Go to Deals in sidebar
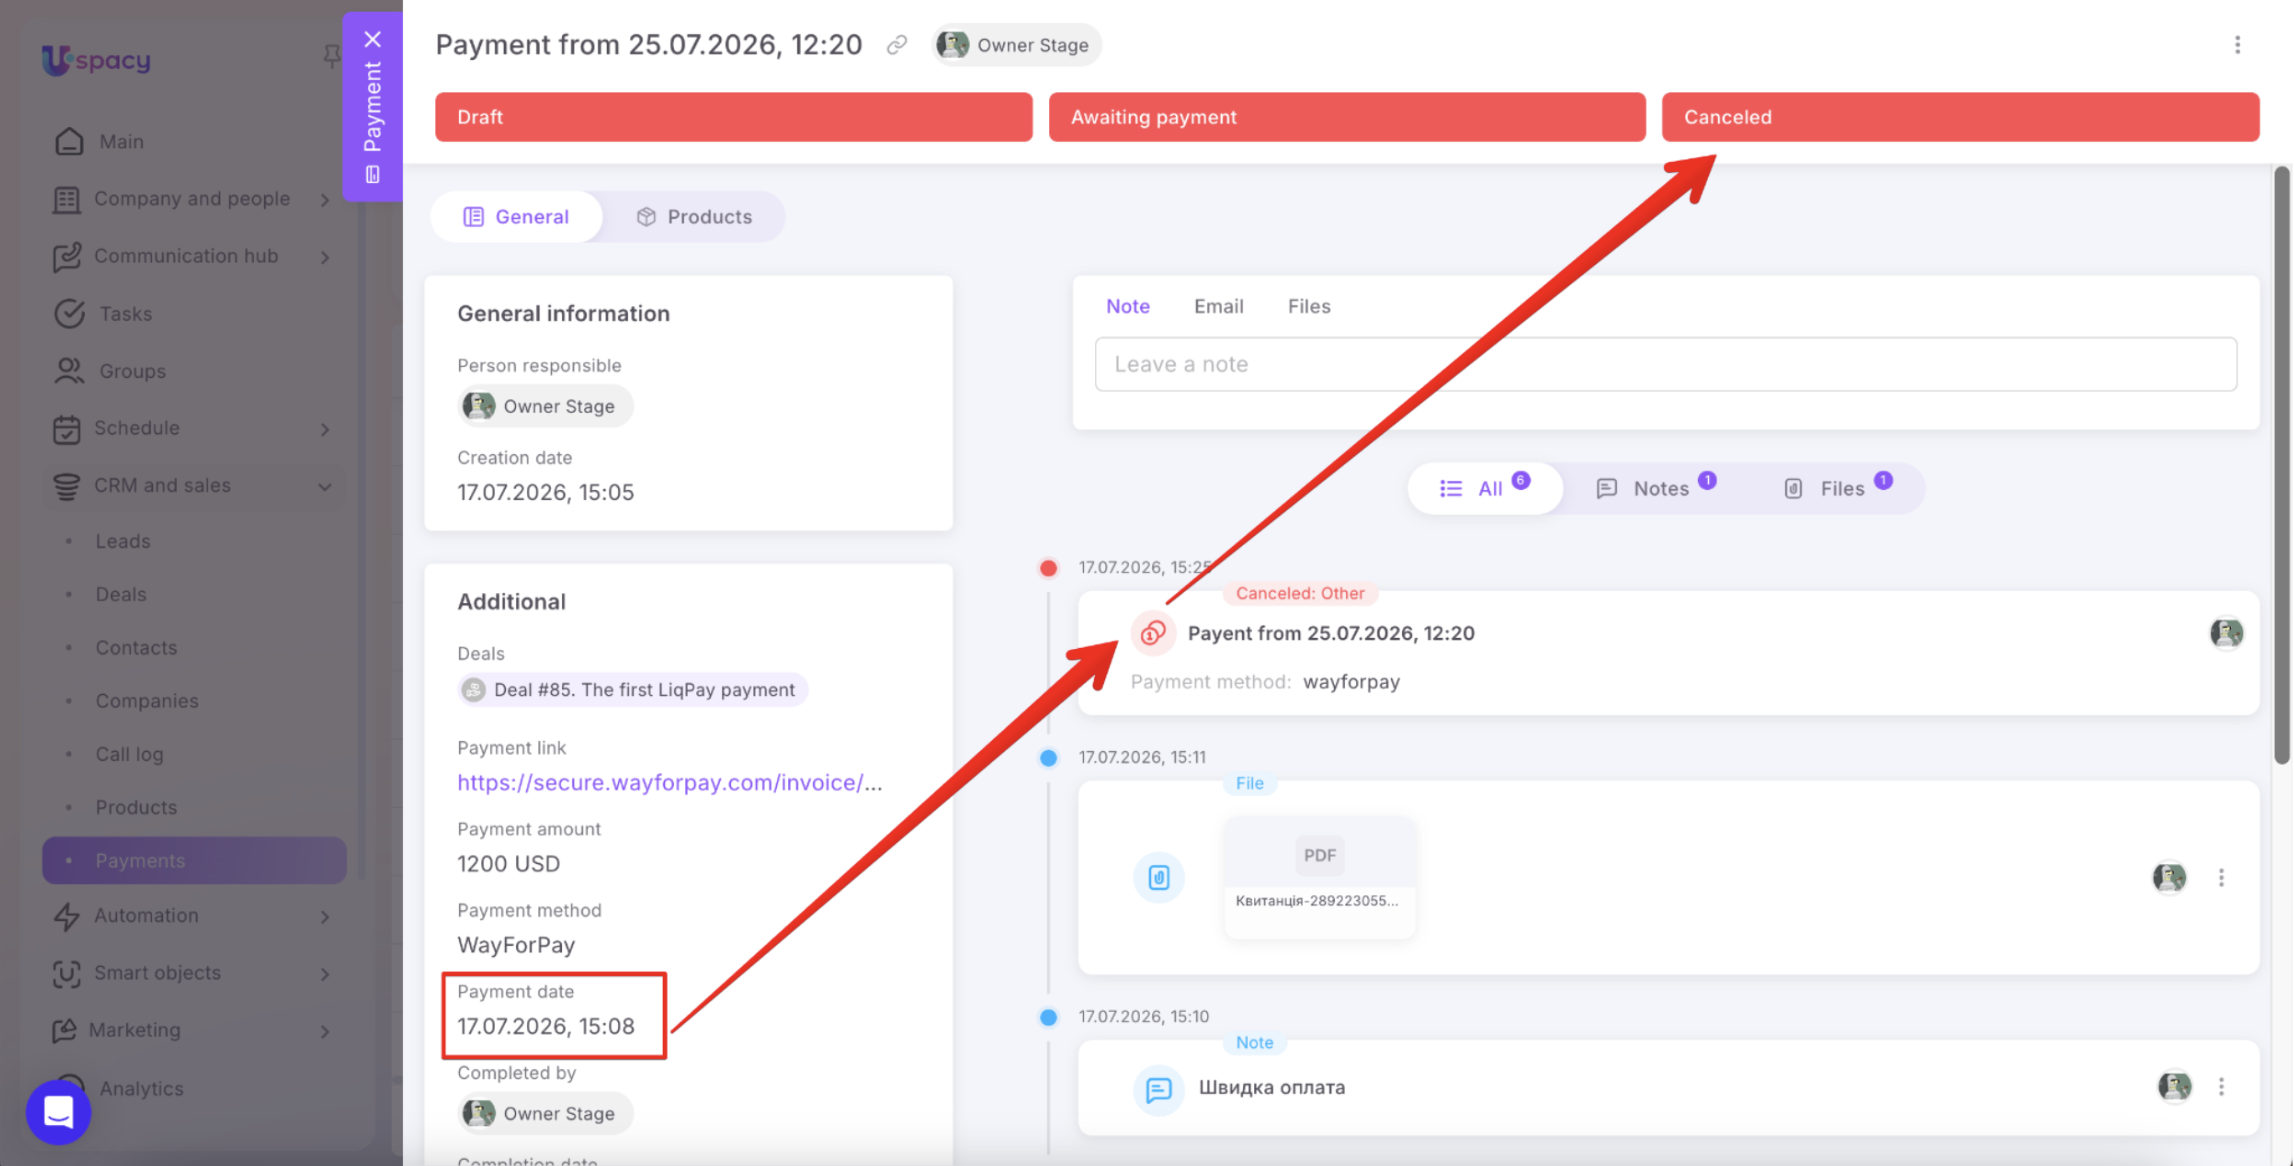 [121, 594]
